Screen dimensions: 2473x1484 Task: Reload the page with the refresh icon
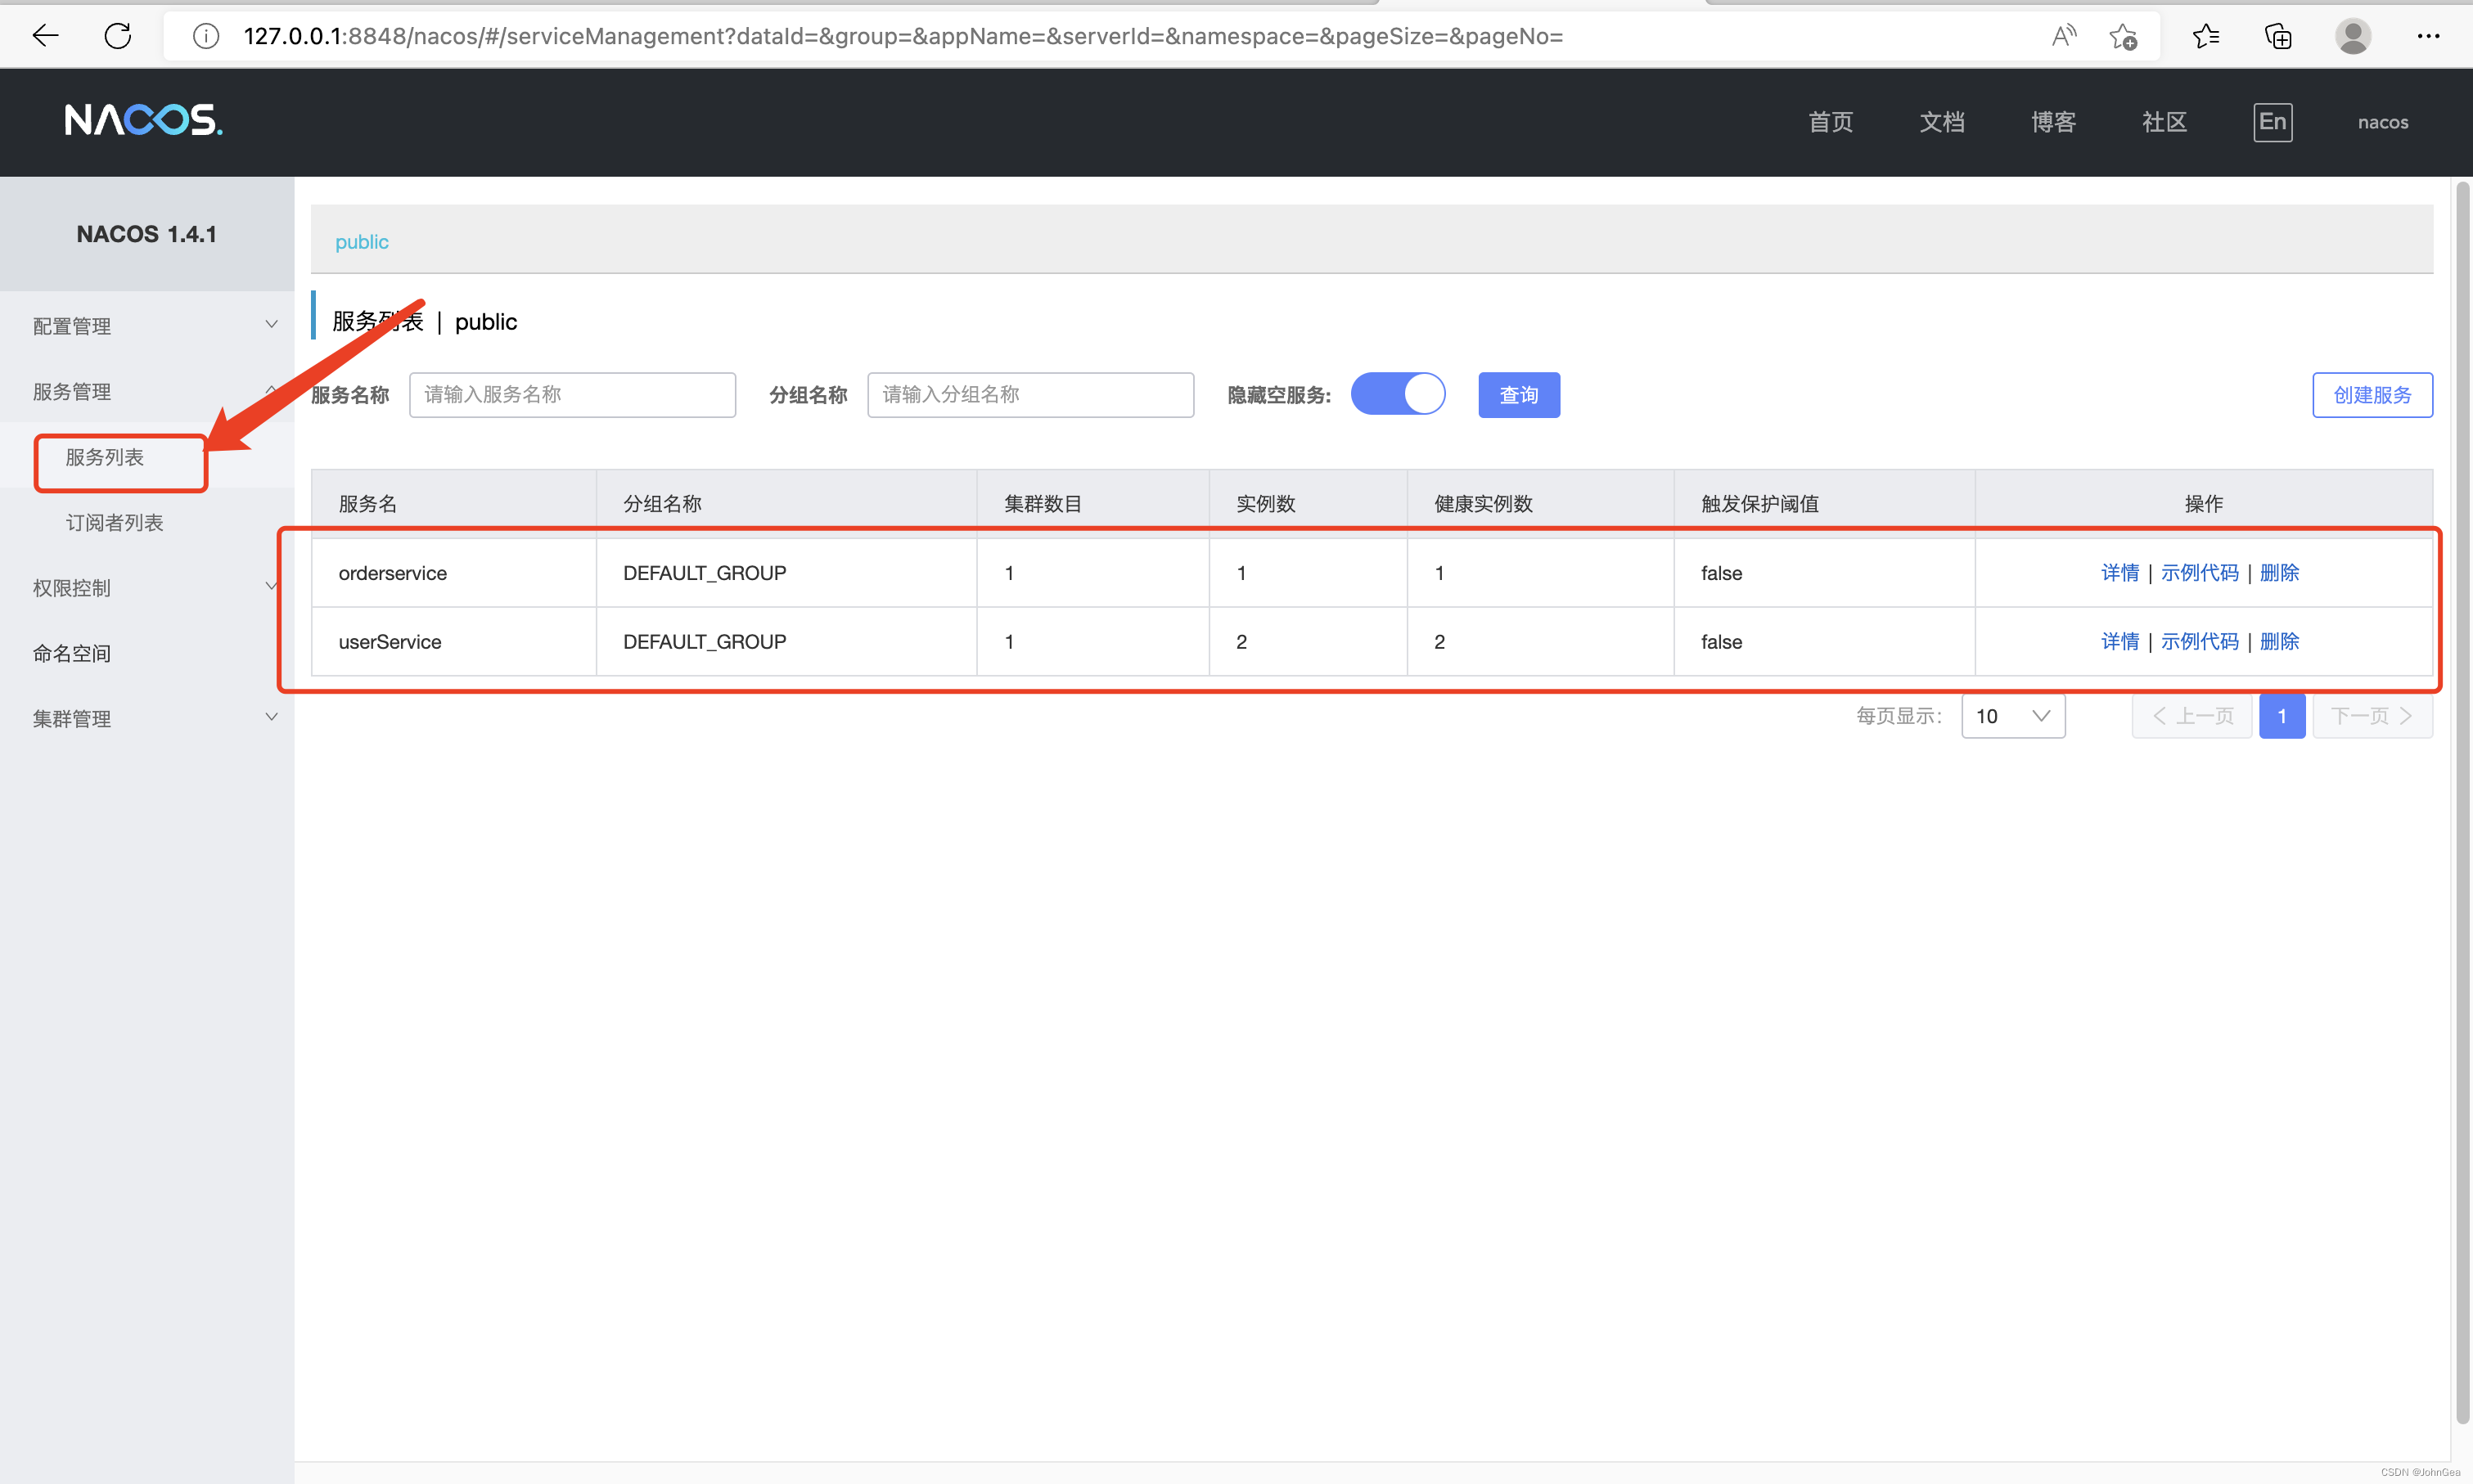[x=118, y=36]
